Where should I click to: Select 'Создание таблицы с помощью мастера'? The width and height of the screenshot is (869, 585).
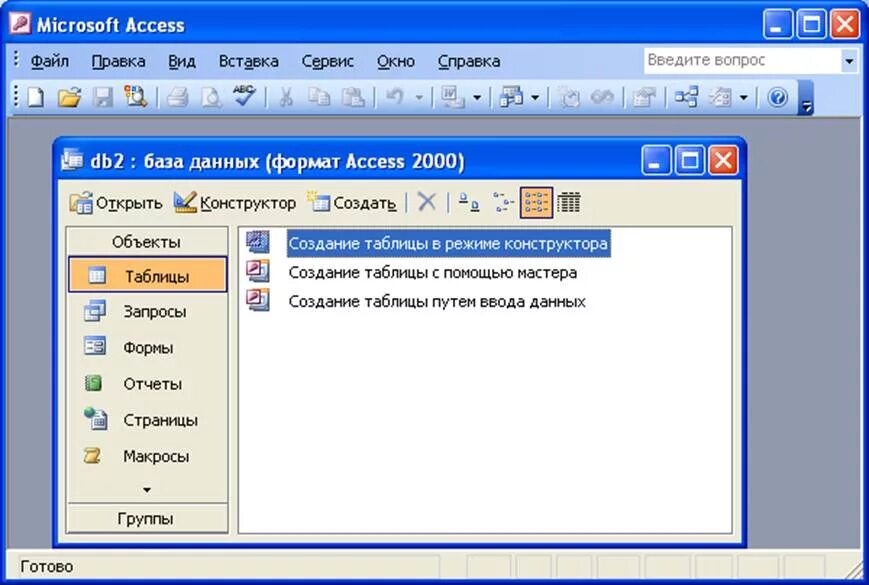click(x=432, y=272)
